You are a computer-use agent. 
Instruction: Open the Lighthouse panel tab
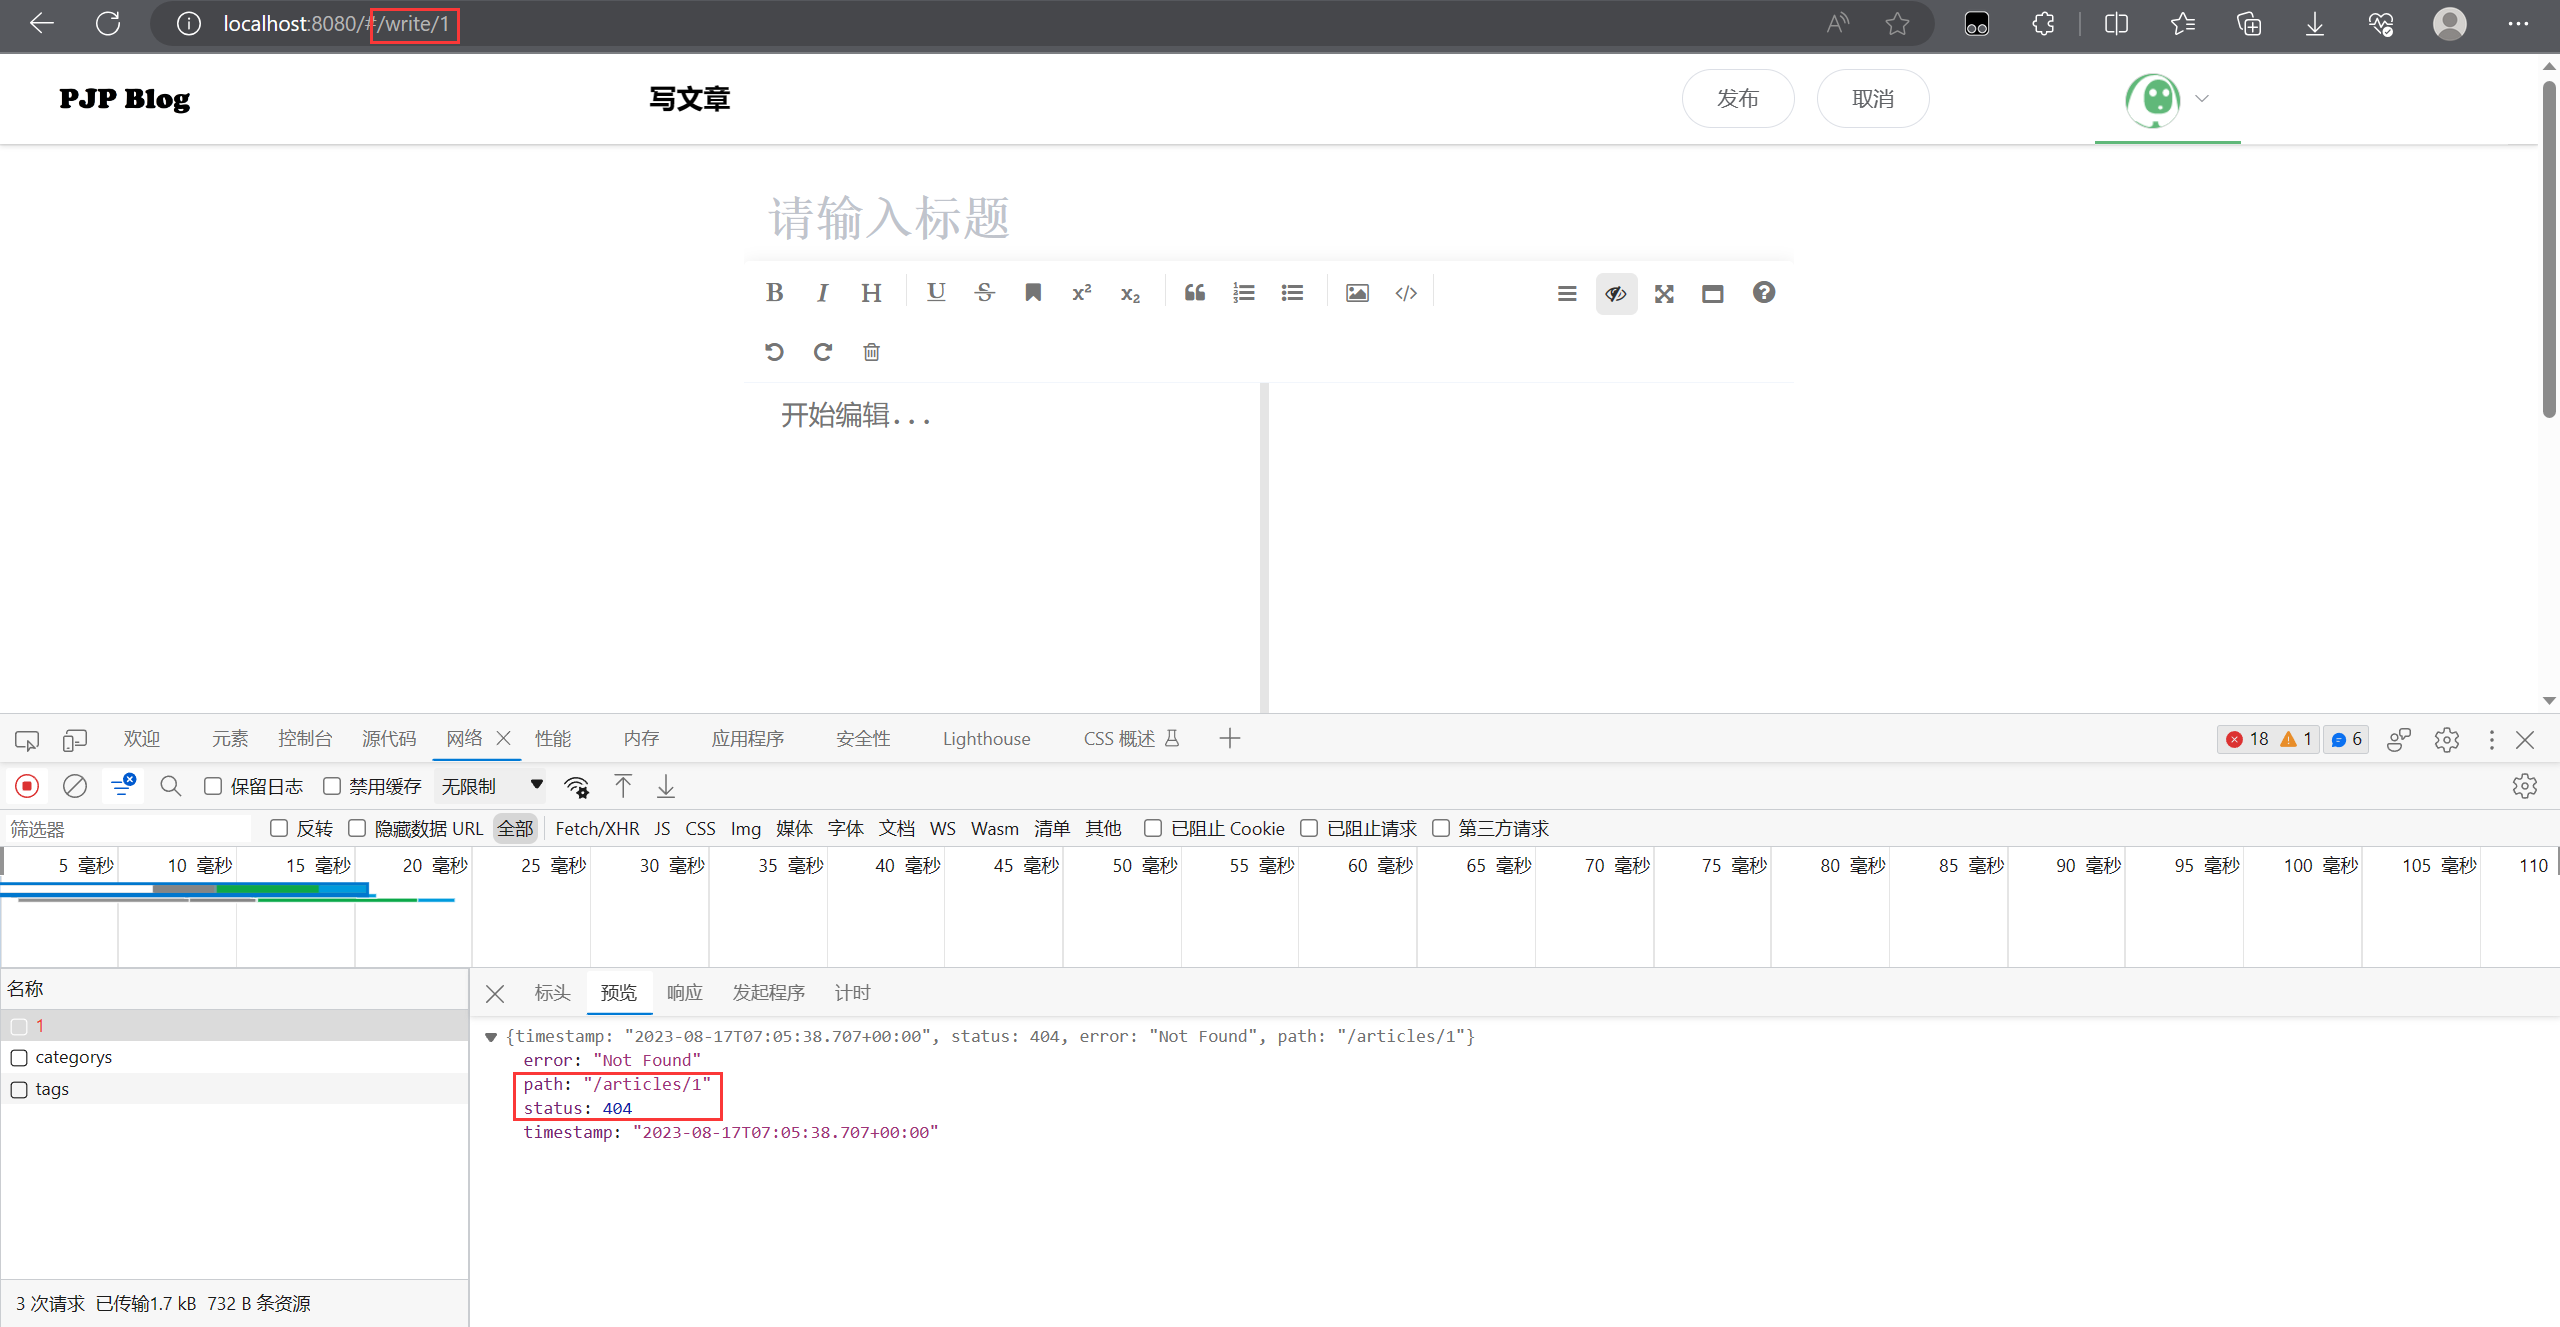(986, 738)
